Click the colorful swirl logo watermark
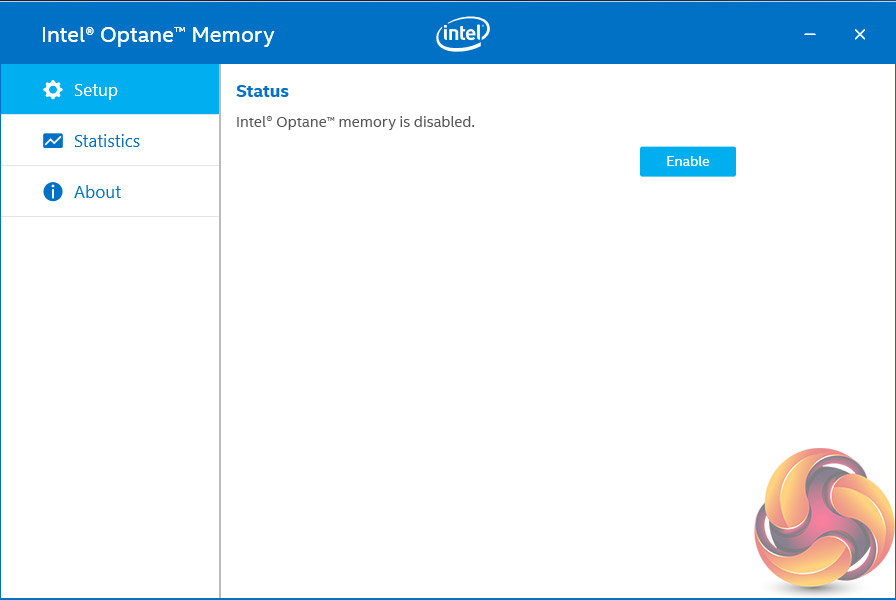896x600 pixels. pyautogui.click(x=824, y=518)
